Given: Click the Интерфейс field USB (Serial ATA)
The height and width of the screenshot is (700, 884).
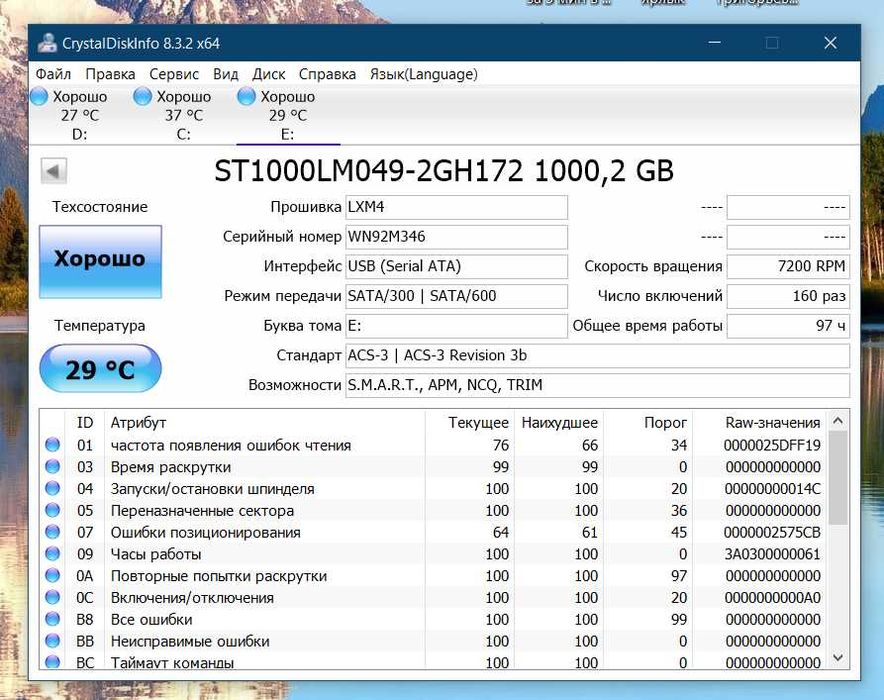Looking at the screenshot, I should pos(457,267).
